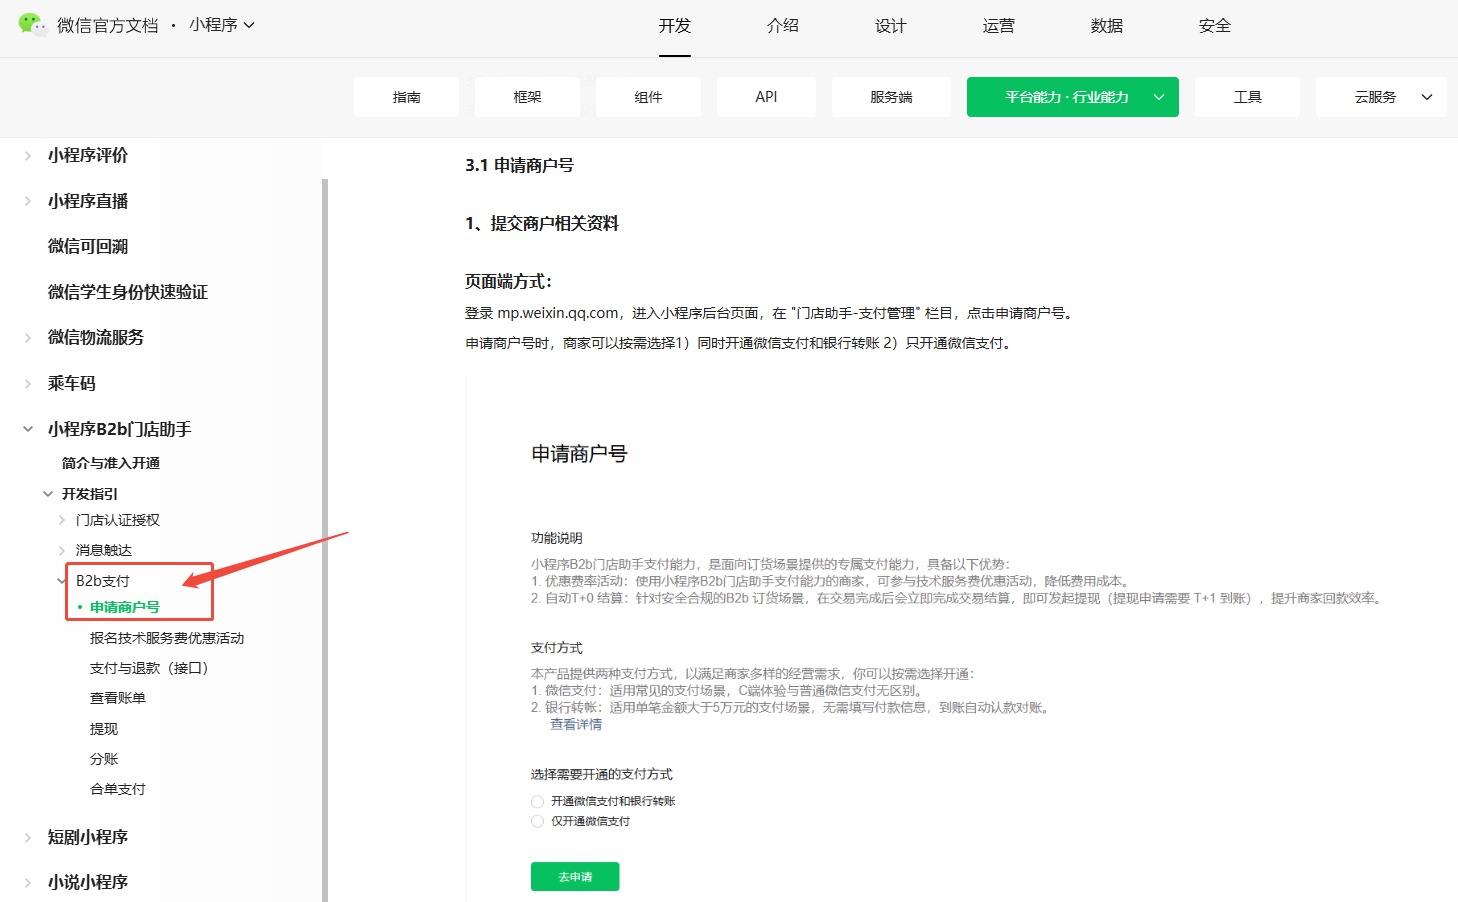
Task: Click the 页面端方式 subheading
Action: click(509, 282)
